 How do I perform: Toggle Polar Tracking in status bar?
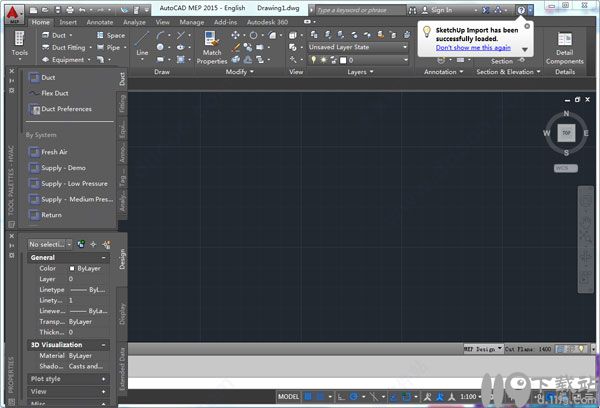click(354, 397)
